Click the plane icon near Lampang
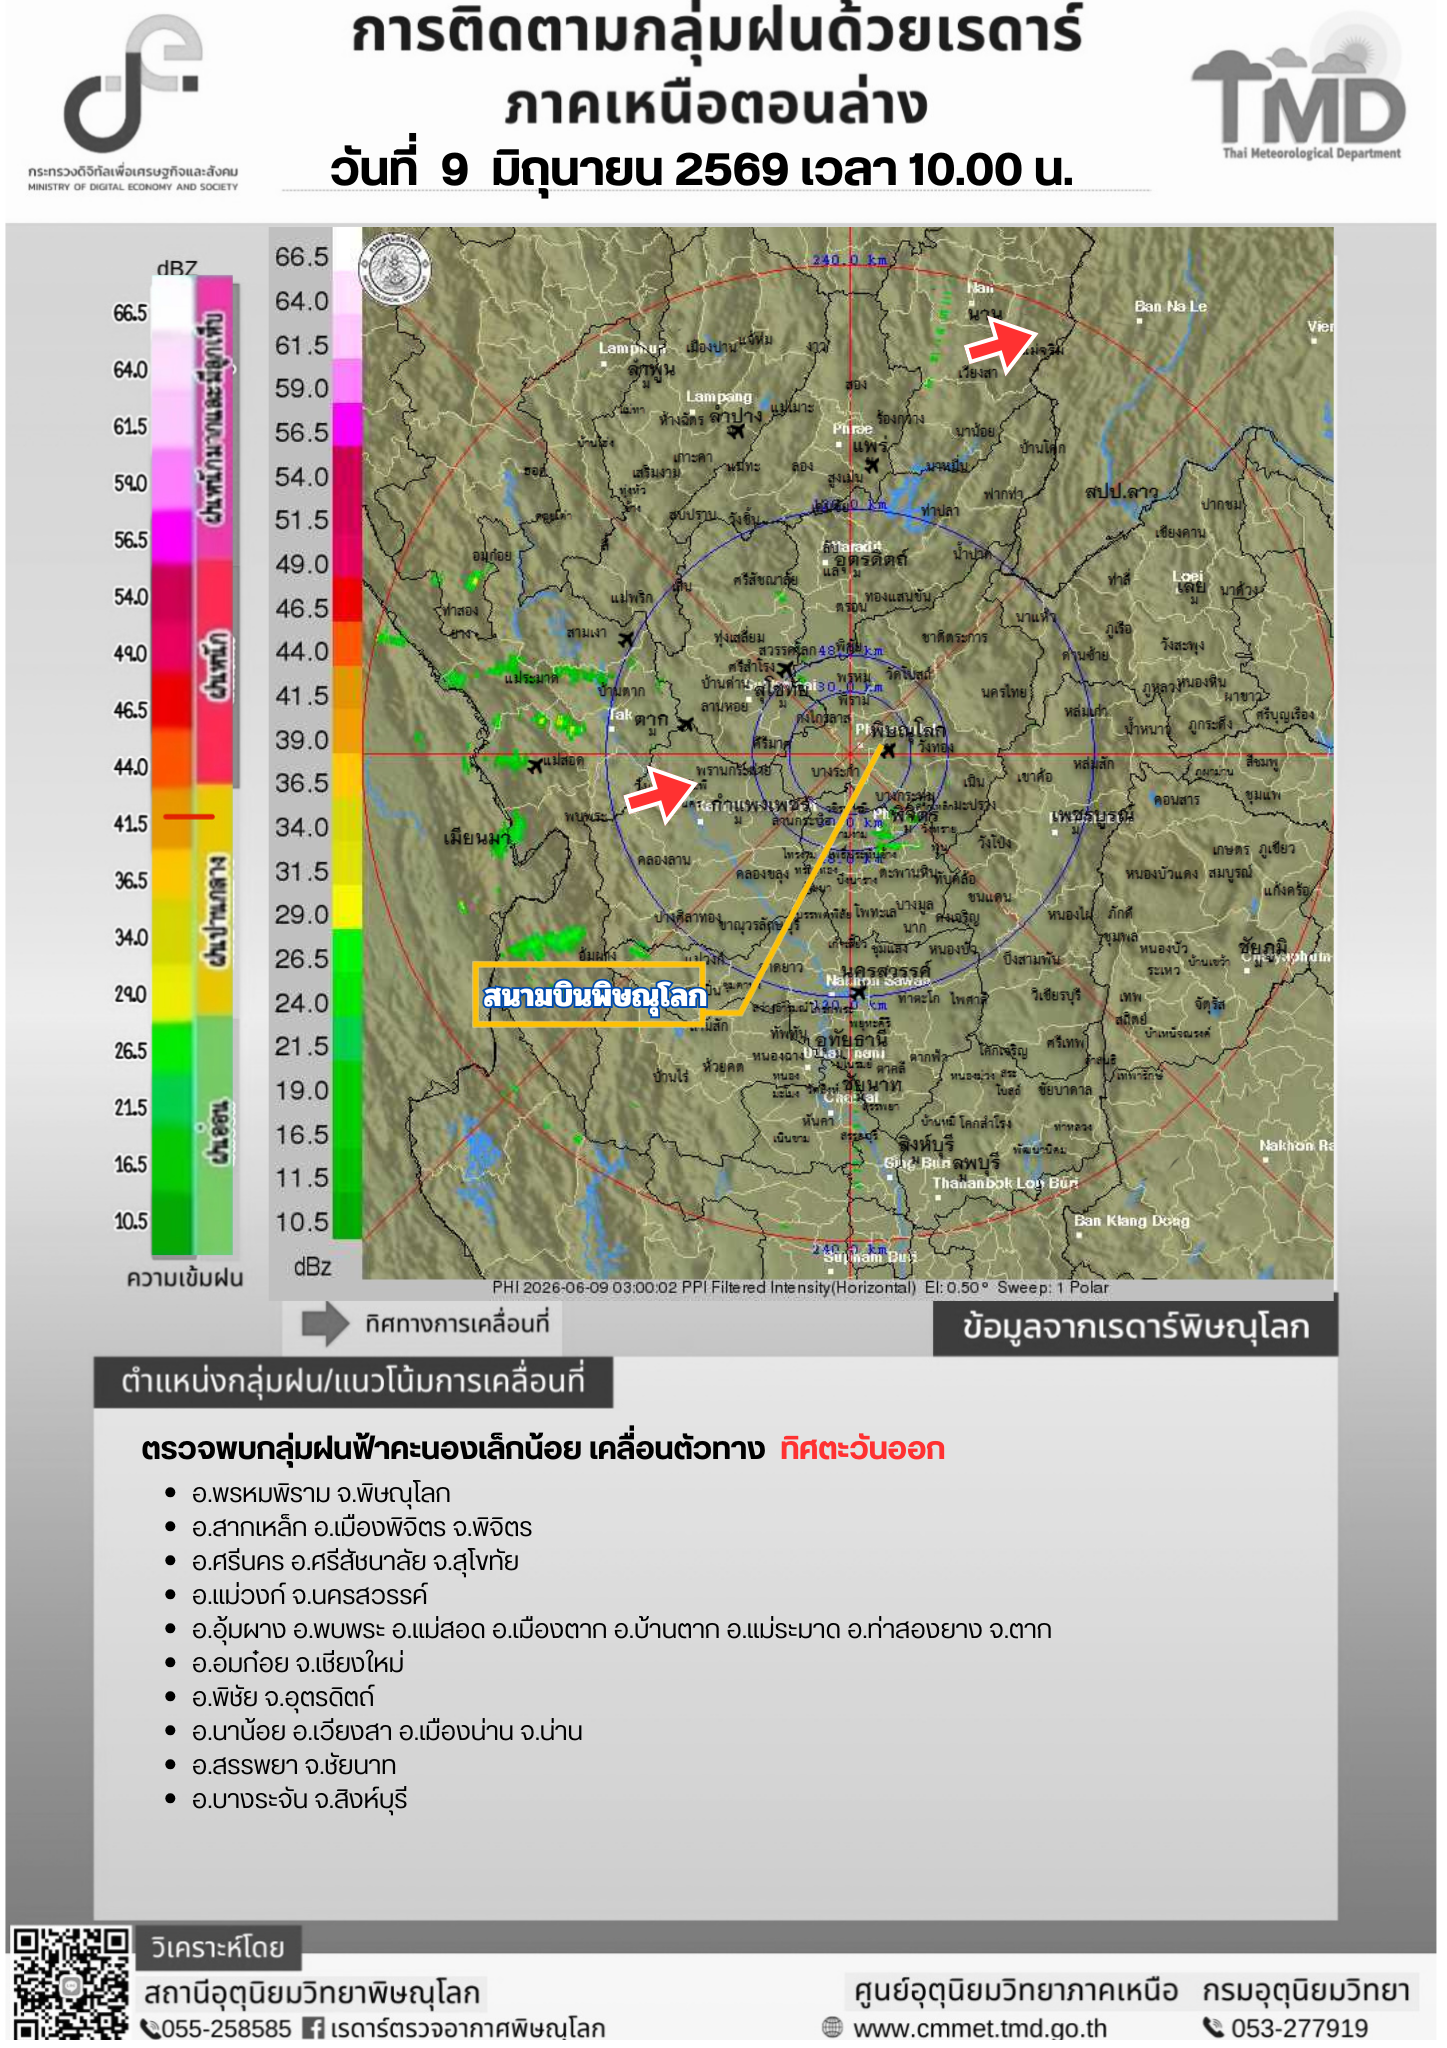This screenshot has width=1447, height=2048. coord(737,431)
